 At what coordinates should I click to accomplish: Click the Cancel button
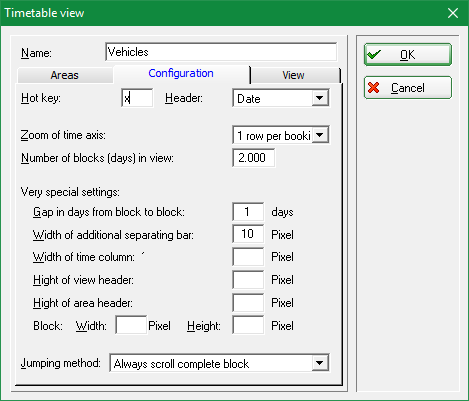(408, 88)
